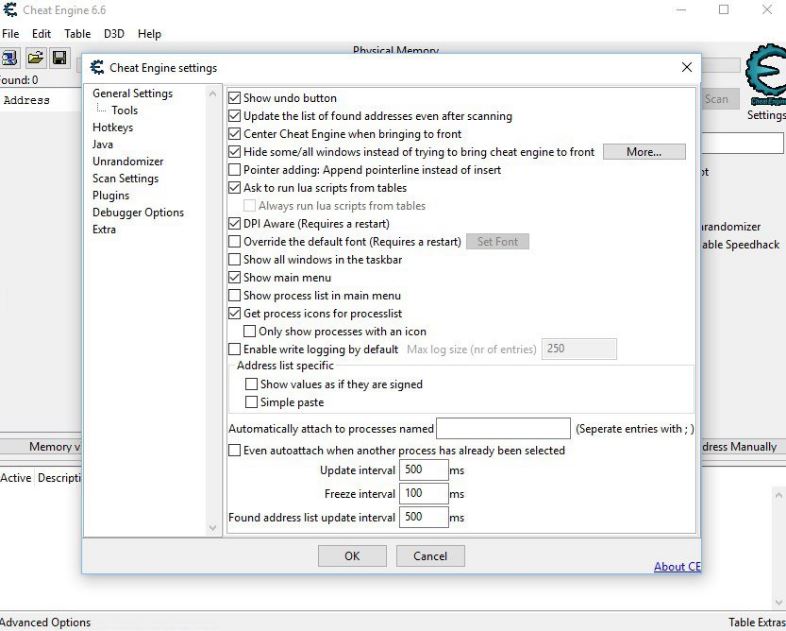Enable Show all windows in the taskbar
The width and height of the screenshot is (786, 631).
click(235, 260)
